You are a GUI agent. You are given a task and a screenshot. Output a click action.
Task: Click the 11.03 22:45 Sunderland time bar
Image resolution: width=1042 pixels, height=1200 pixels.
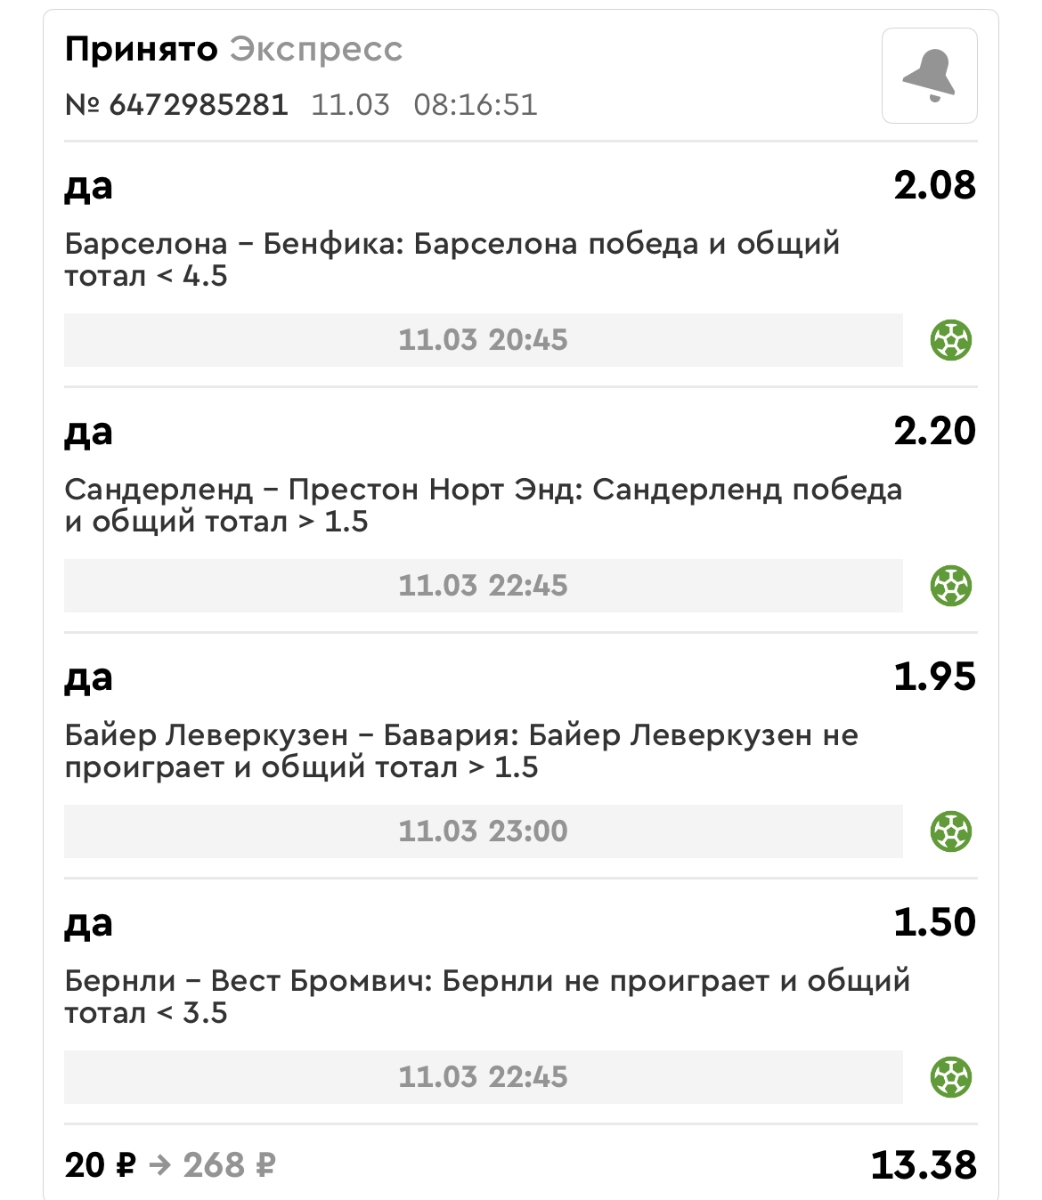tap(483, 586)
